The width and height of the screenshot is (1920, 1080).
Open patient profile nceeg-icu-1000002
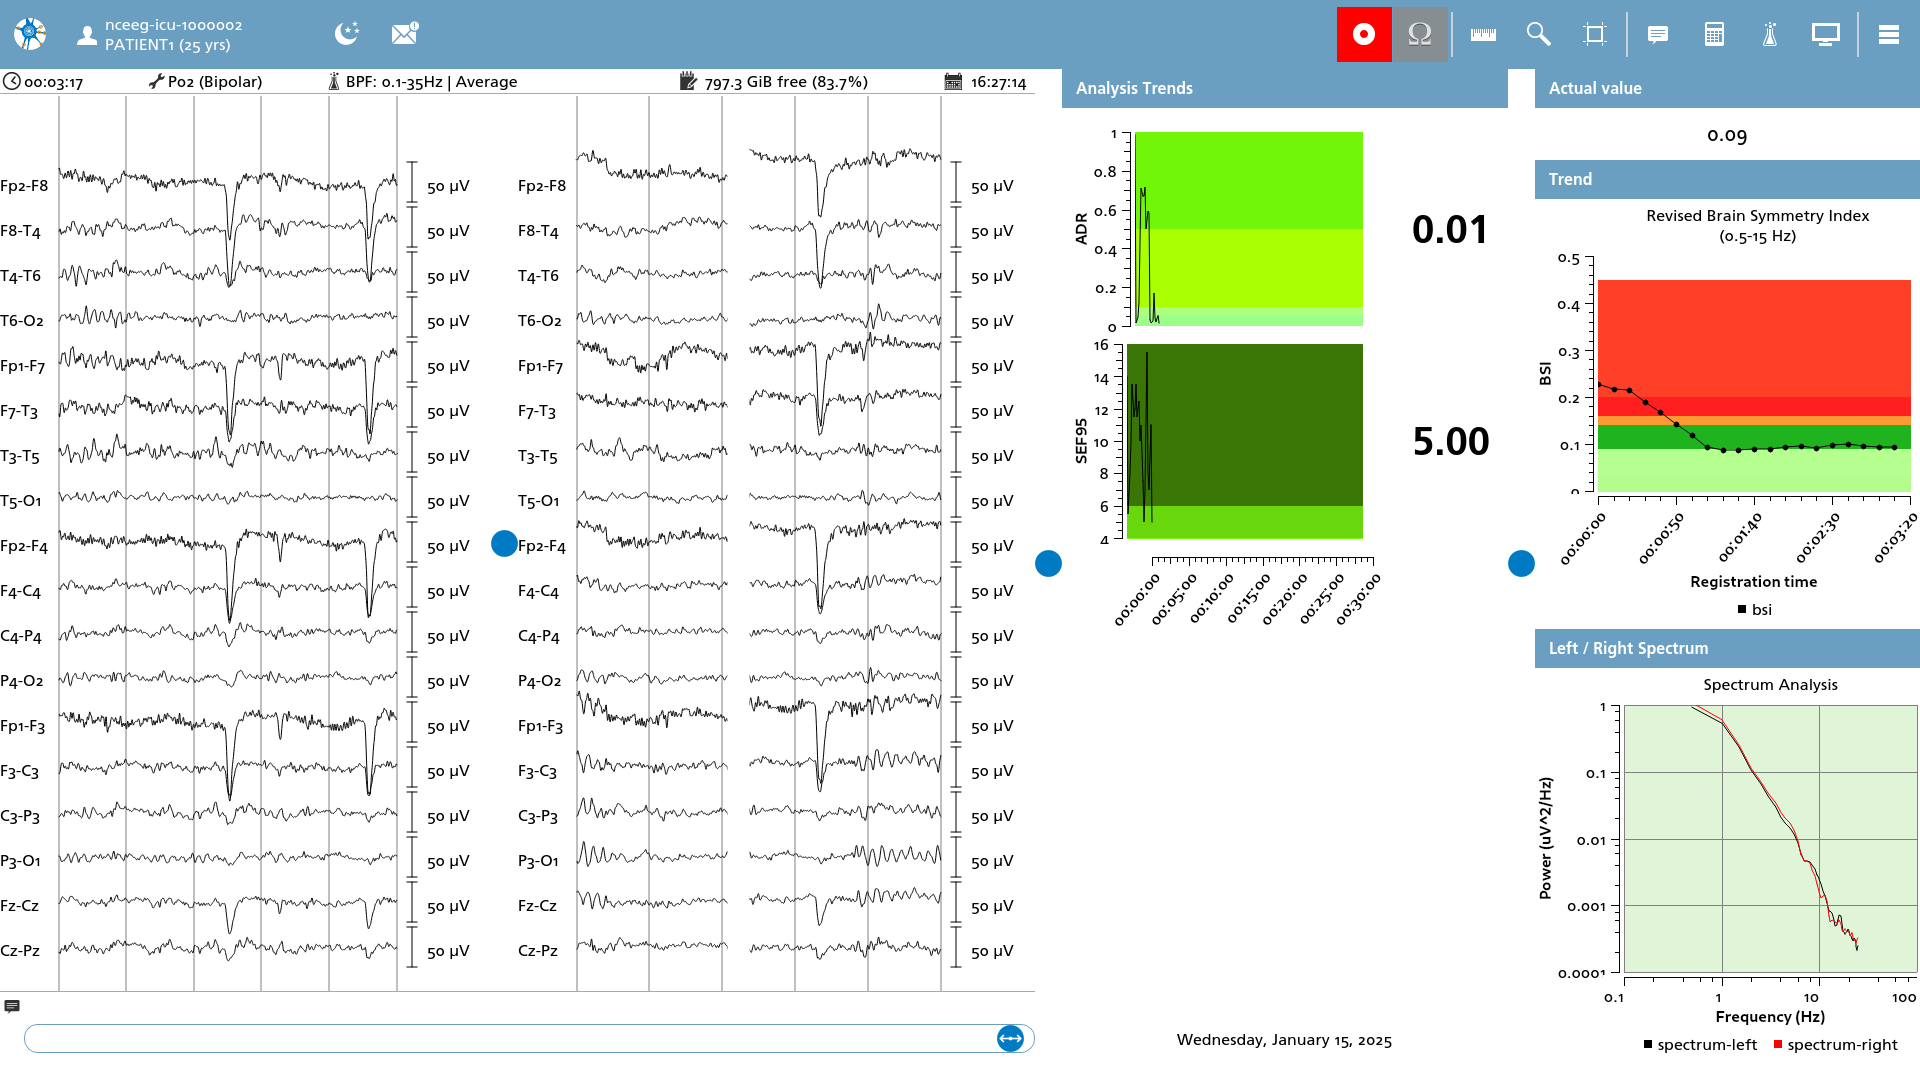tap(160, 35)
